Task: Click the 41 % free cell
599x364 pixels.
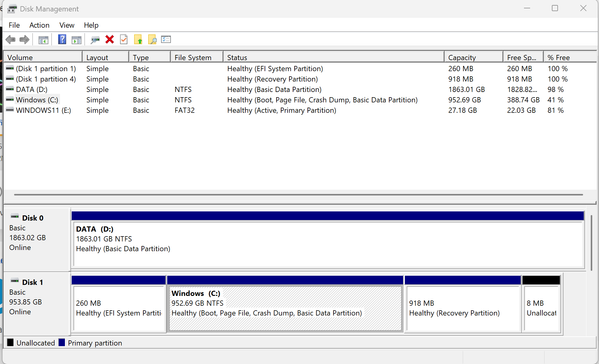Action: (555, 100)
